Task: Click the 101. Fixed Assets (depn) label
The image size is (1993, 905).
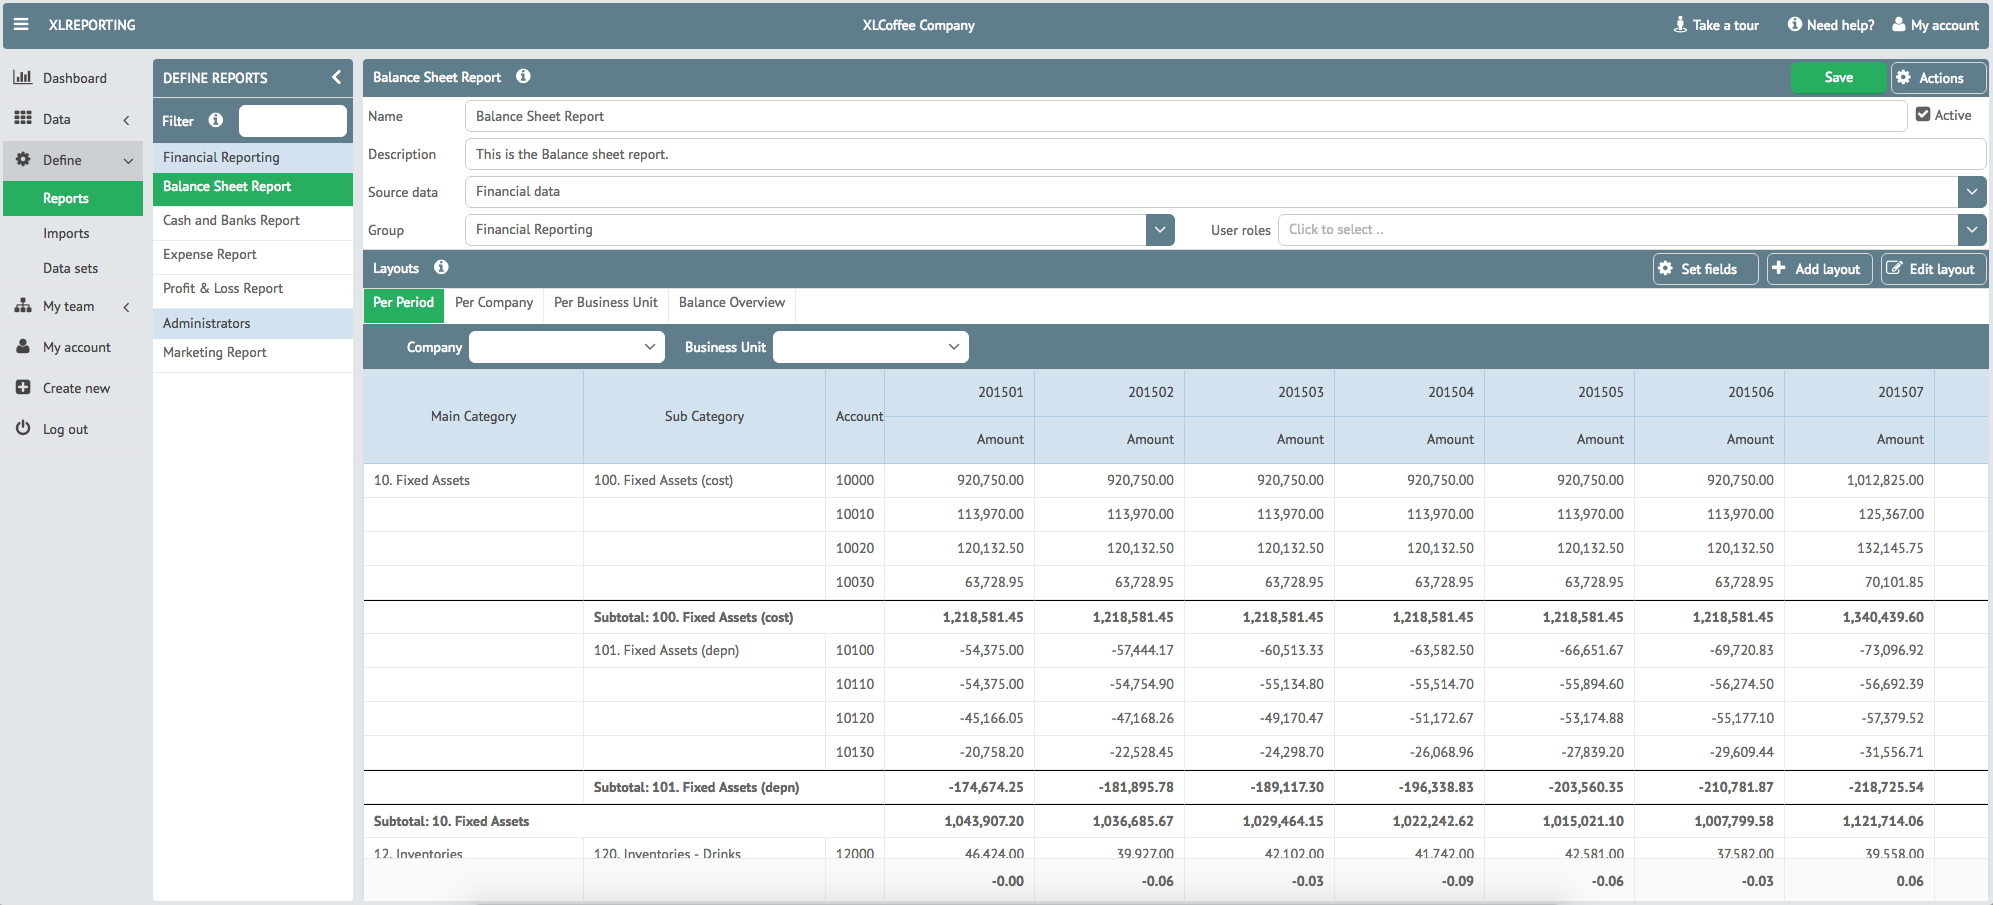Action: point(666,650)
